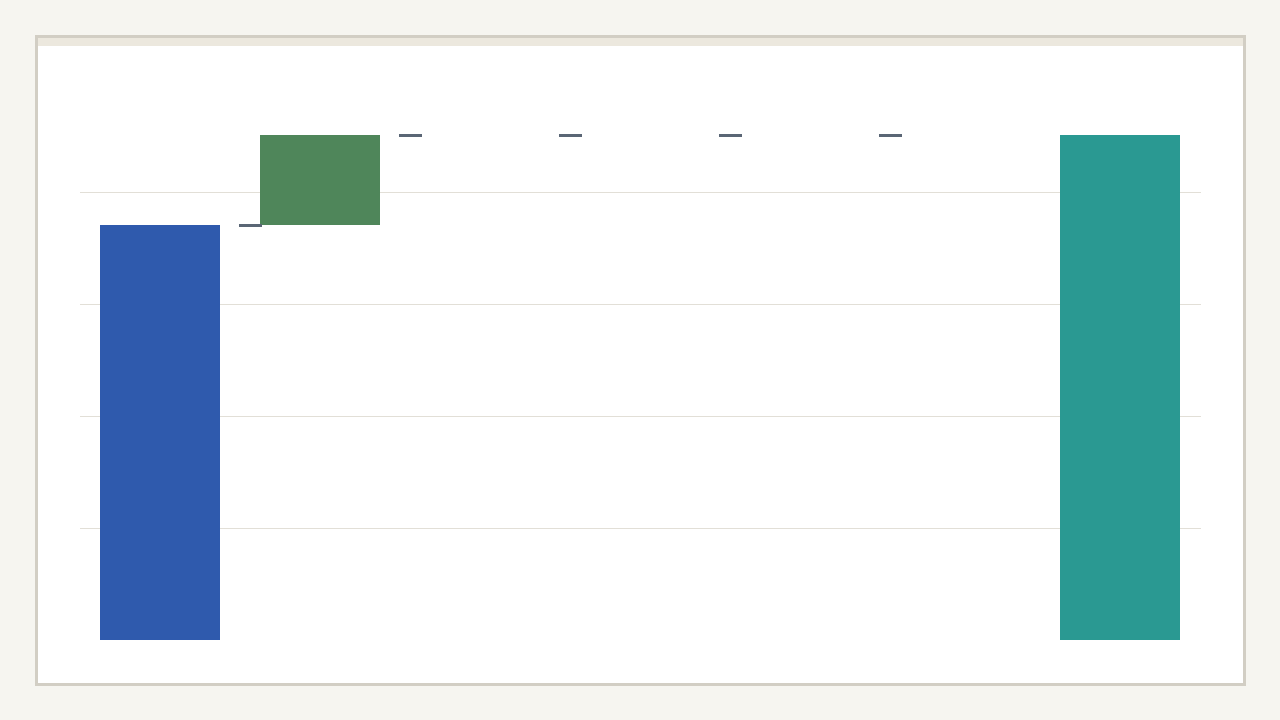Select the dash immediately right of green bar
This screenshot has width=1280, height=720.
(x=410, y=135)
